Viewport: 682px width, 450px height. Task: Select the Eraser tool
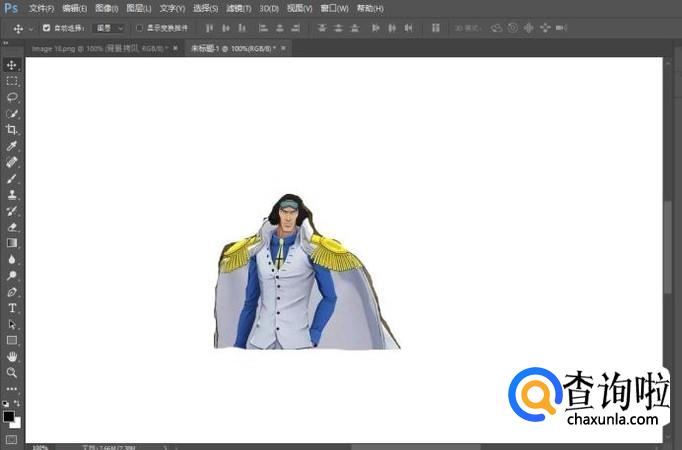12,227
